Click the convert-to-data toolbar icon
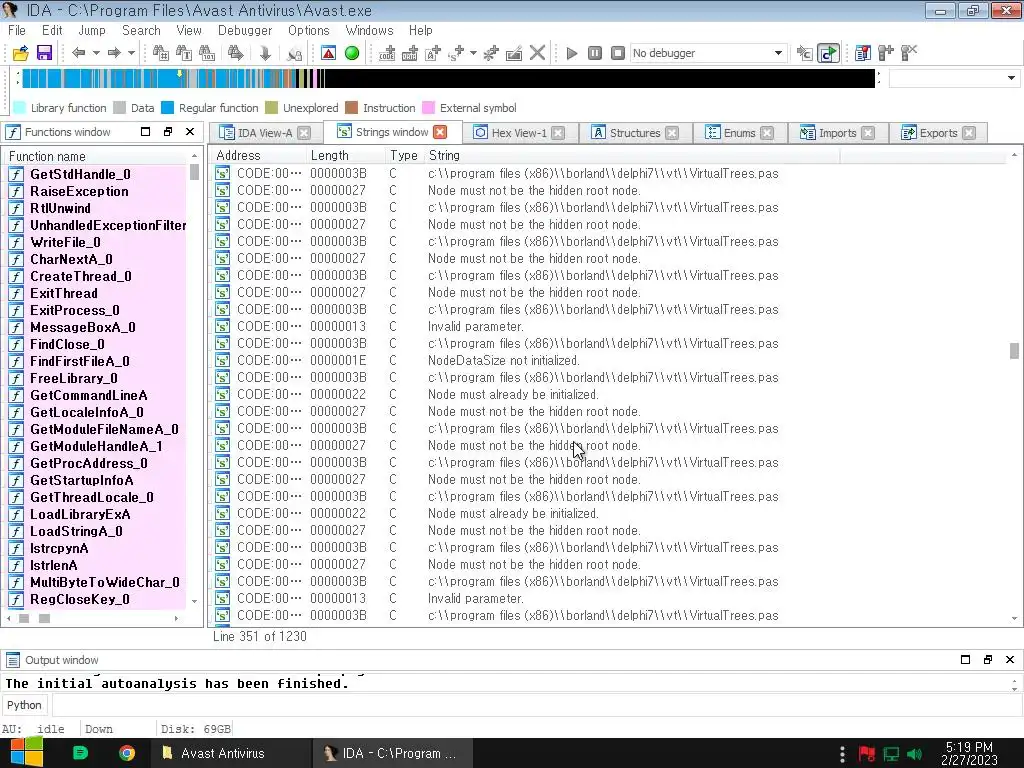The width and height of the screenshot is (1024, 768). pos(410,53)
